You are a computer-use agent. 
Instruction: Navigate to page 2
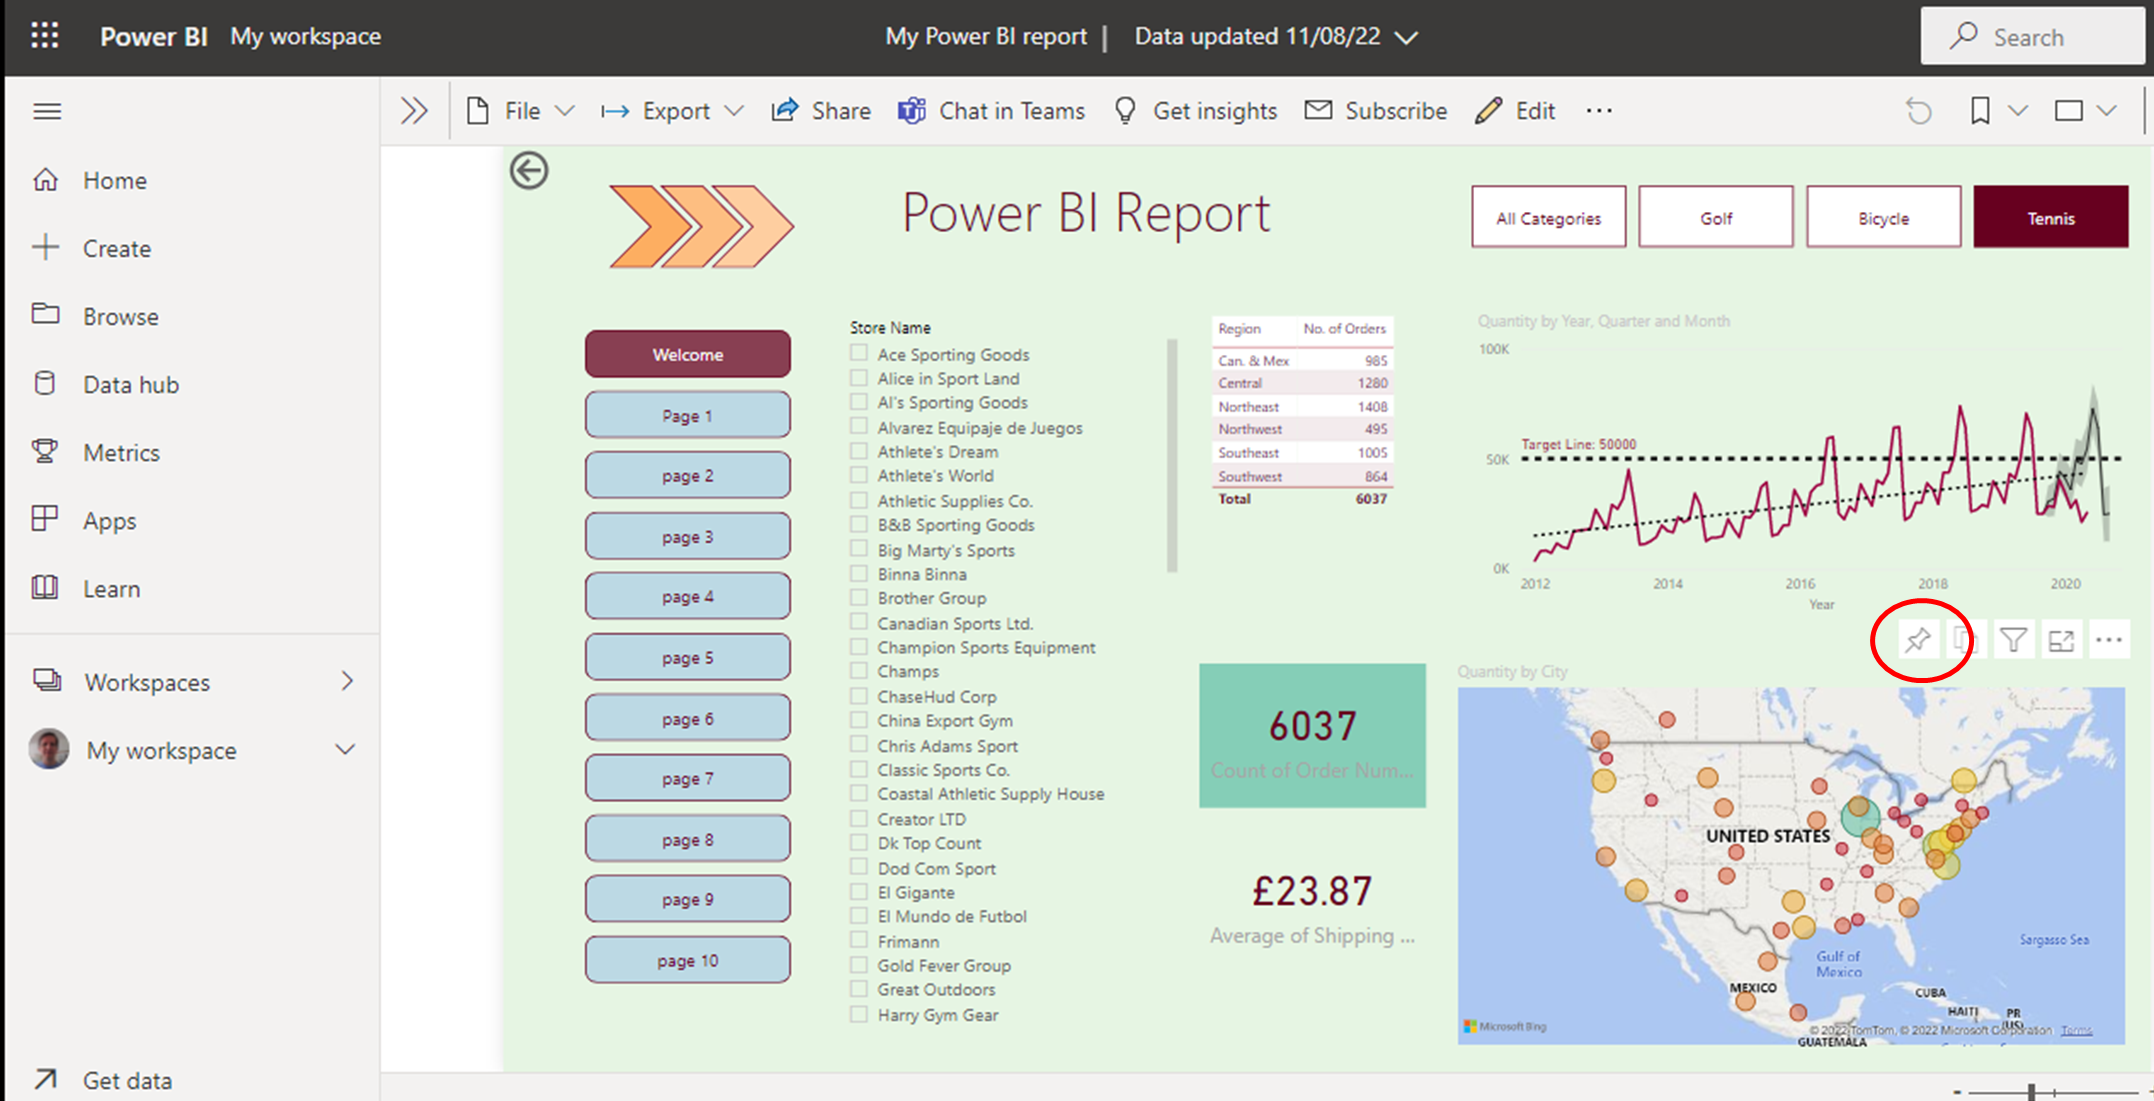coord(688,475)
